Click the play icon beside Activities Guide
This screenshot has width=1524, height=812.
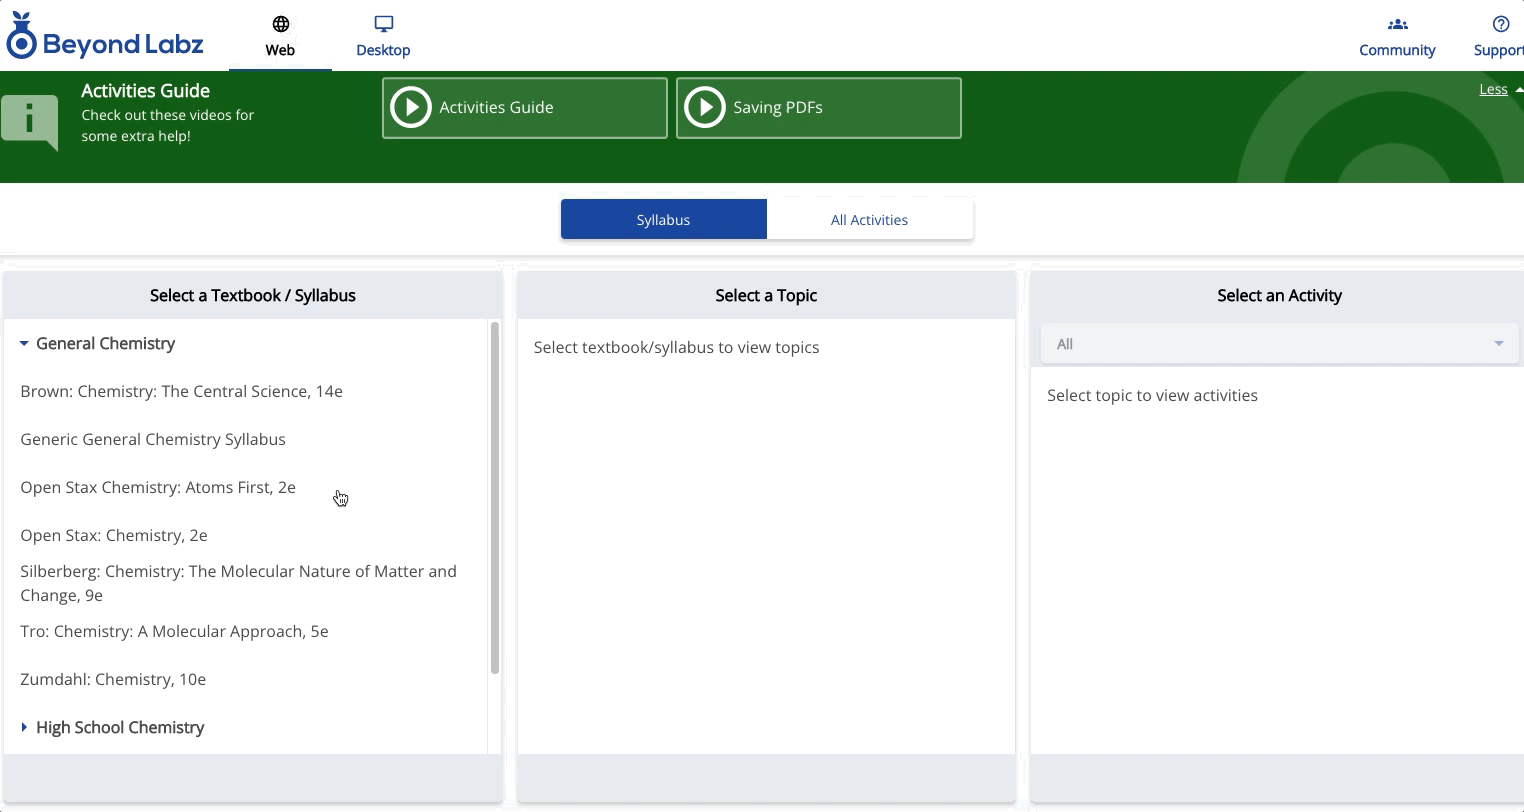411,107
